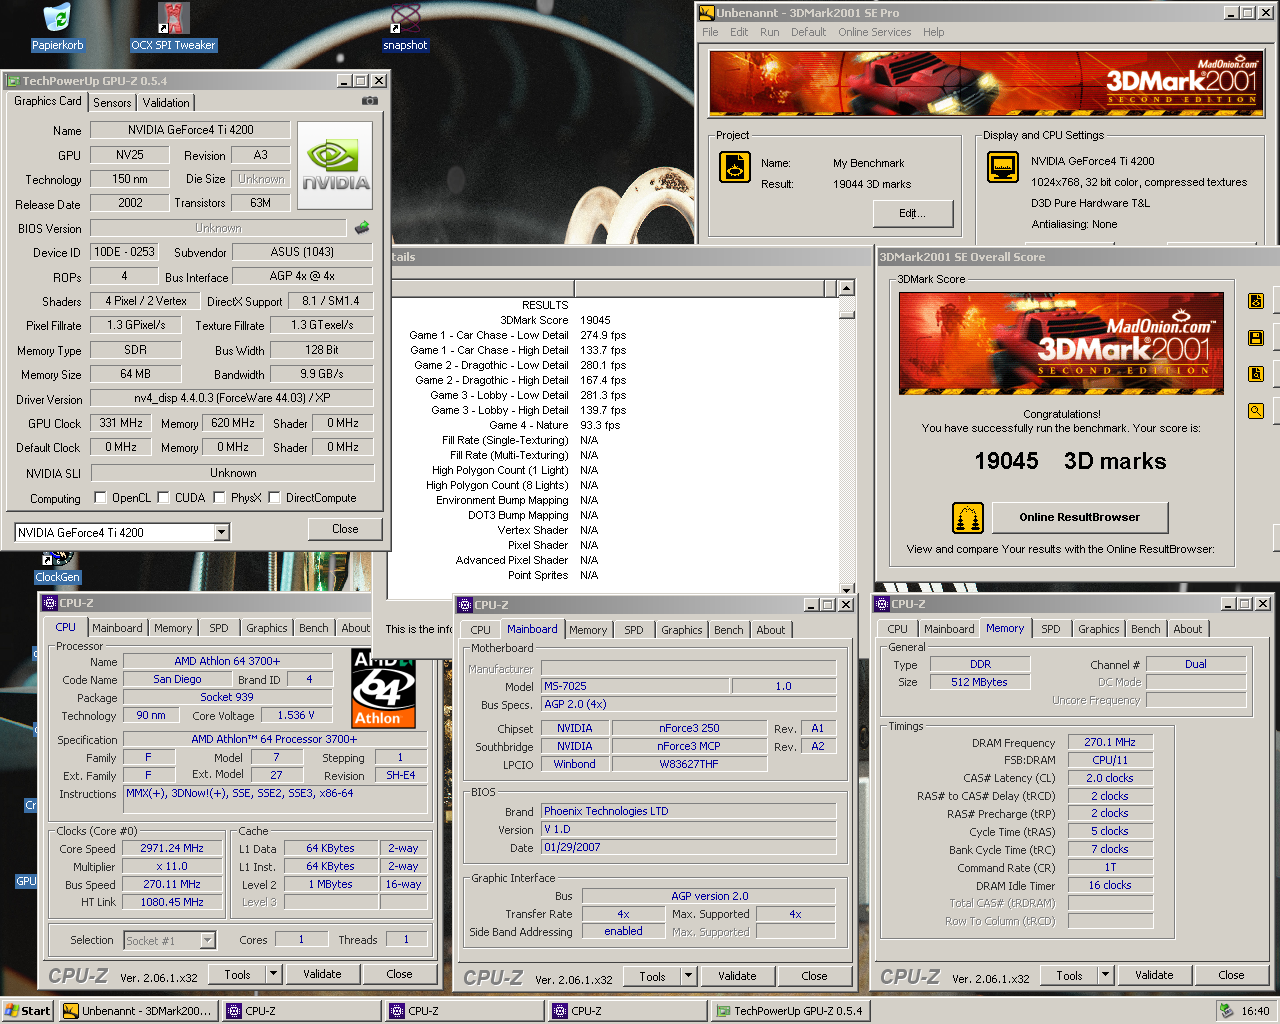Image resolution: width=1280 pixels, height=1024 pixels.
Task: Open the Bench tab in right CPU-Z window
Action: coord(1146,629)
